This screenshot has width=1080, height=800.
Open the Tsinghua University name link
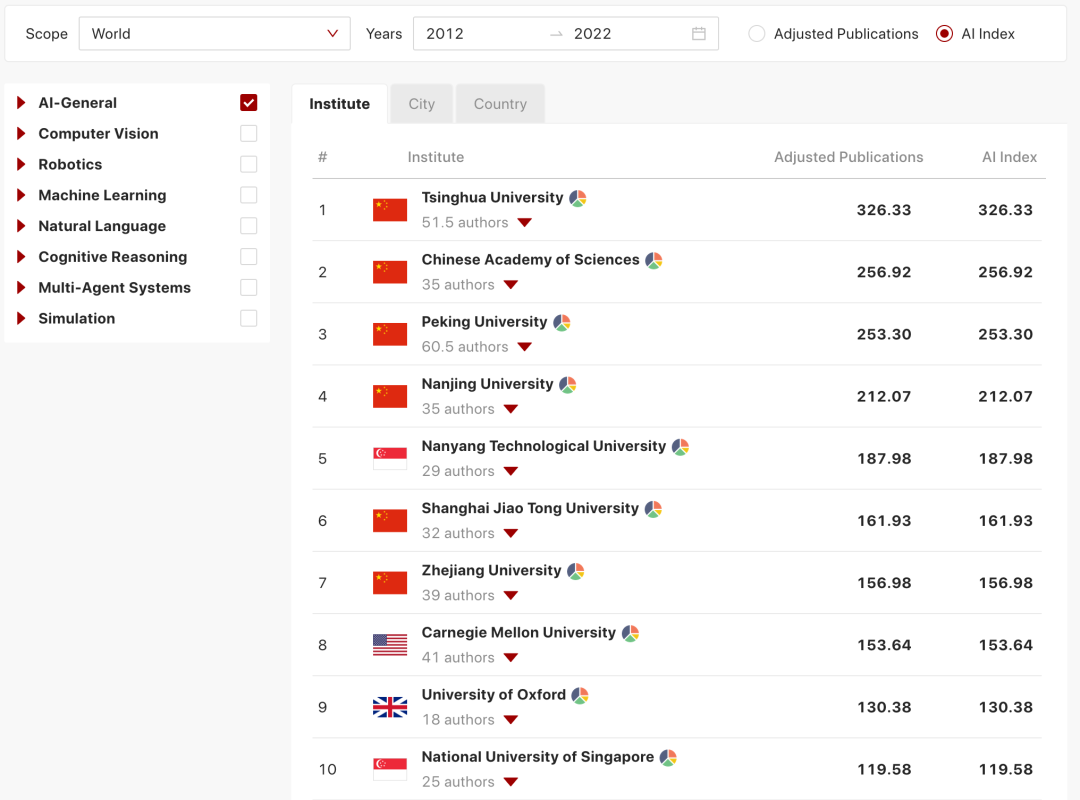pos(492,198)
